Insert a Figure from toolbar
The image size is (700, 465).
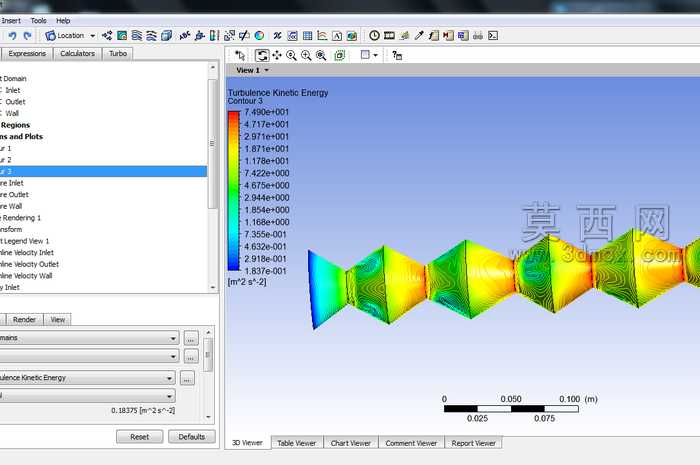click(x=352, y=36)
